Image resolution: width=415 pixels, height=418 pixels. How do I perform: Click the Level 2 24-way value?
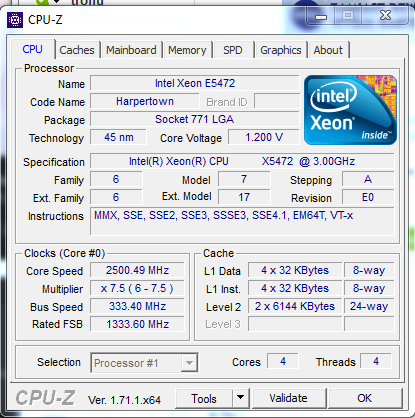(x=369, y=306)
